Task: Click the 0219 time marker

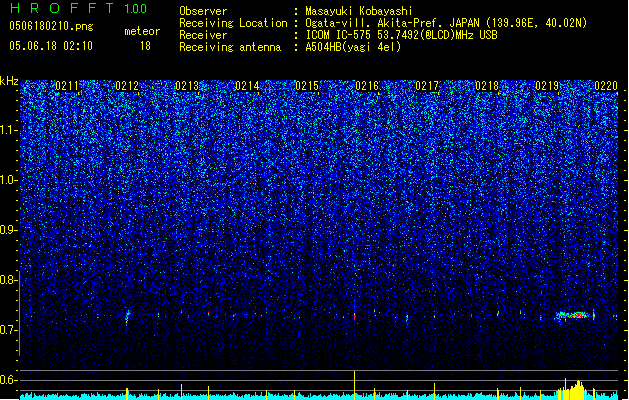Action: pos(547,86)
